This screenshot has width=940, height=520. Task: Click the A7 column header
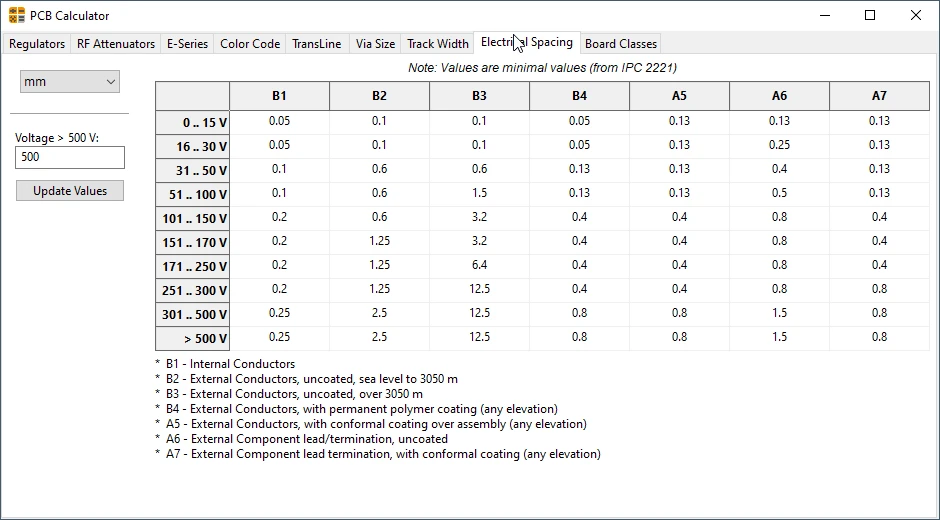879,96
